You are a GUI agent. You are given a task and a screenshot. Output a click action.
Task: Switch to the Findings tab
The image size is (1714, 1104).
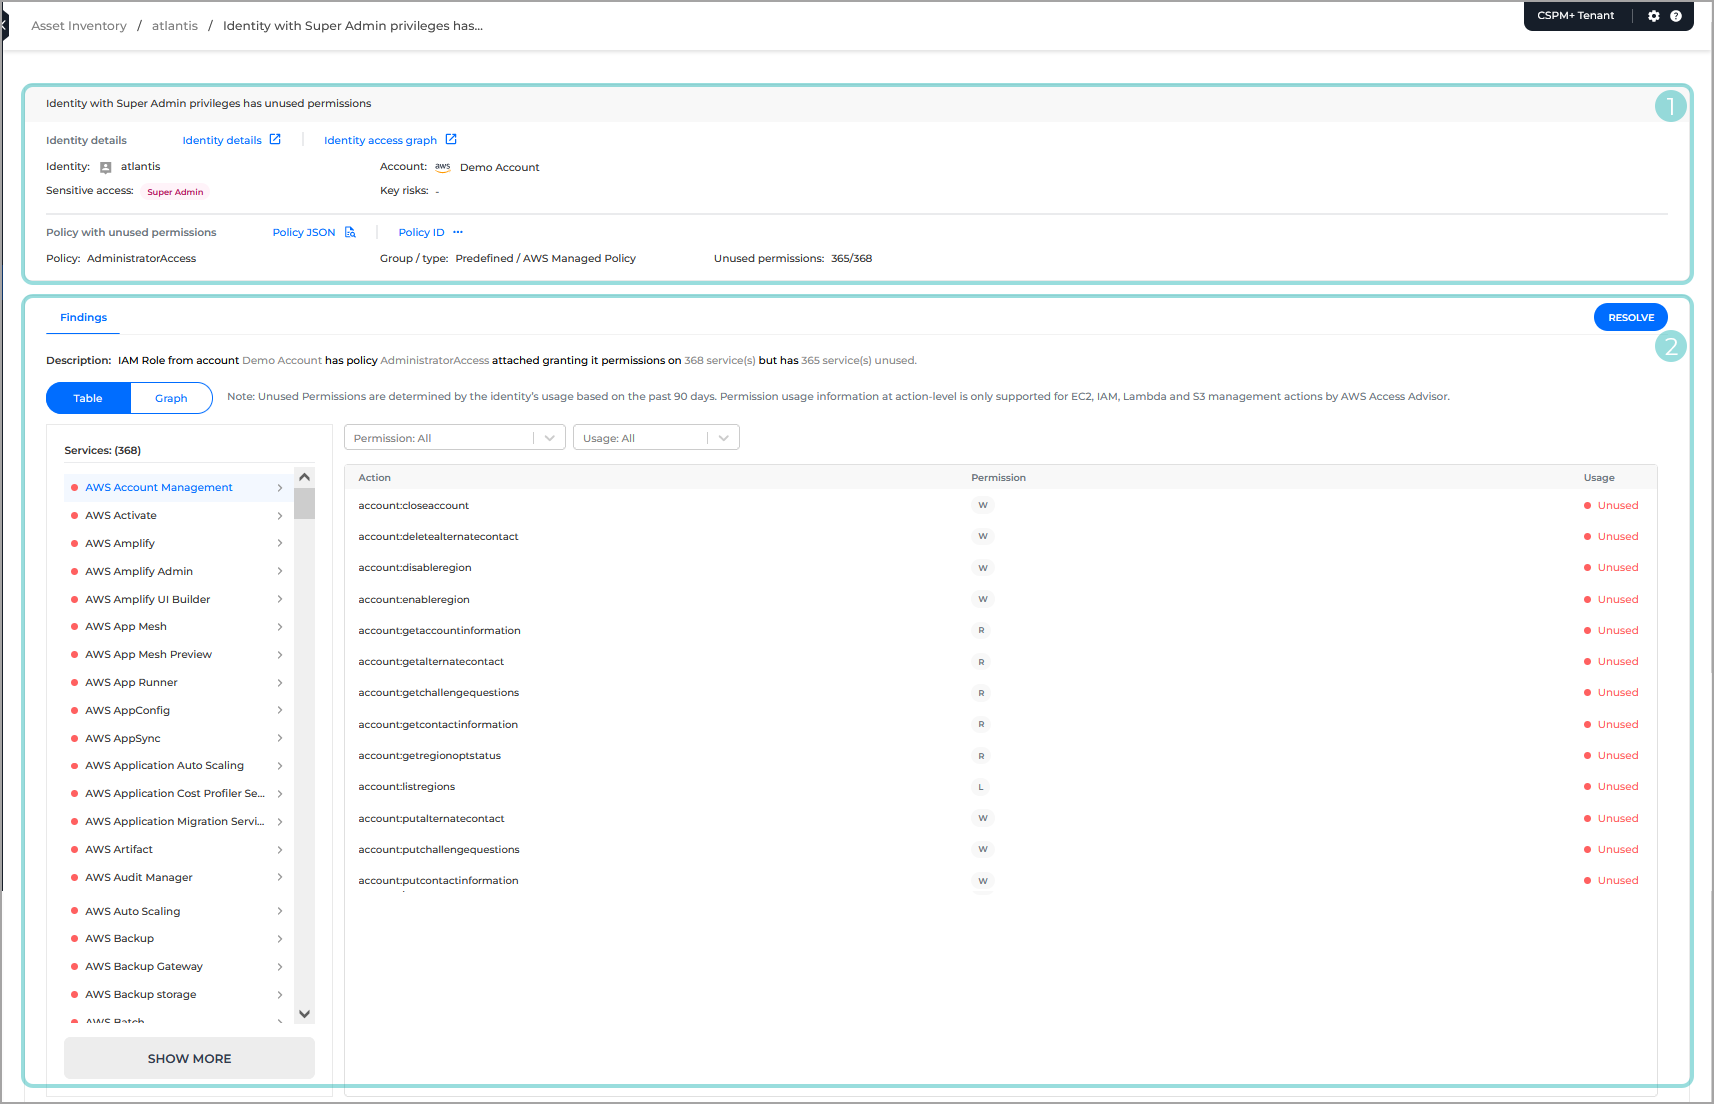[x=82, y=317]
